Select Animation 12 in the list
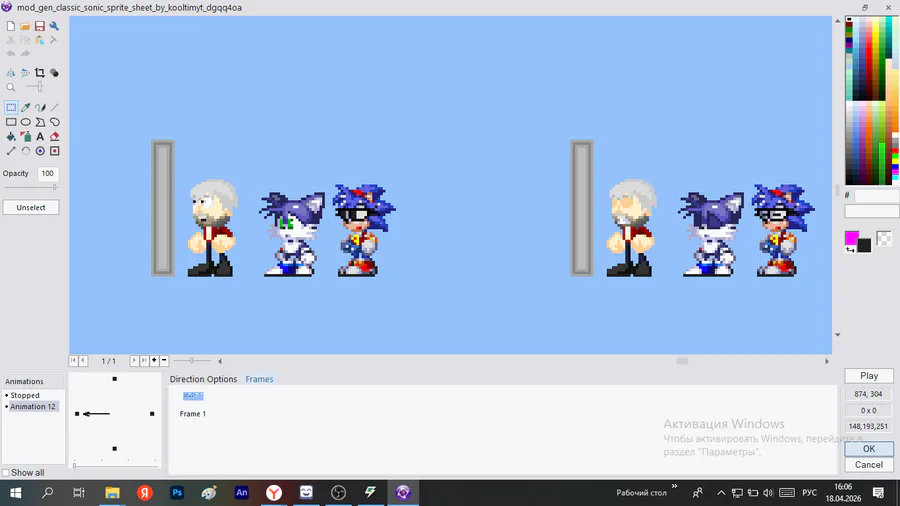 point(33,406)
